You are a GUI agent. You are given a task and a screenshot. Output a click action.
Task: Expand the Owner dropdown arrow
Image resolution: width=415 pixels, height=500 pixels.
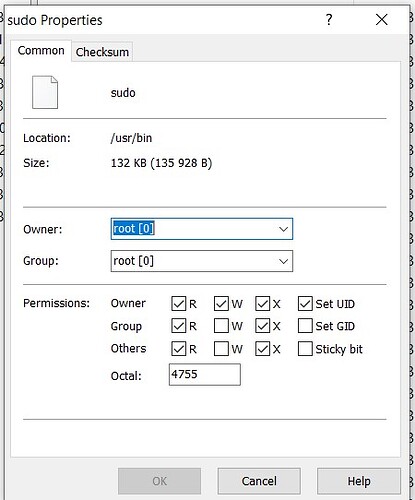(283, 229)
